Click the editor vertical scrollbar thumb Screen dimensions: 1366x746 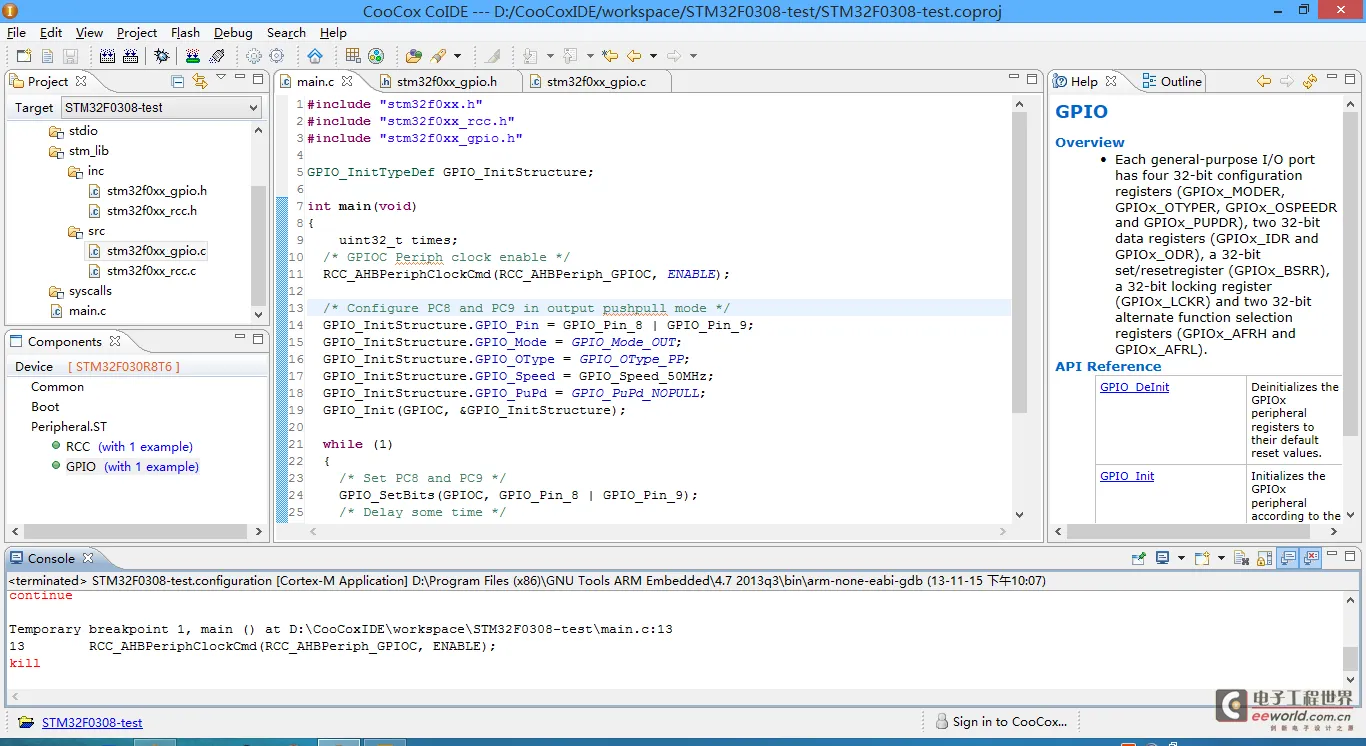click(x=1019, y=262)
